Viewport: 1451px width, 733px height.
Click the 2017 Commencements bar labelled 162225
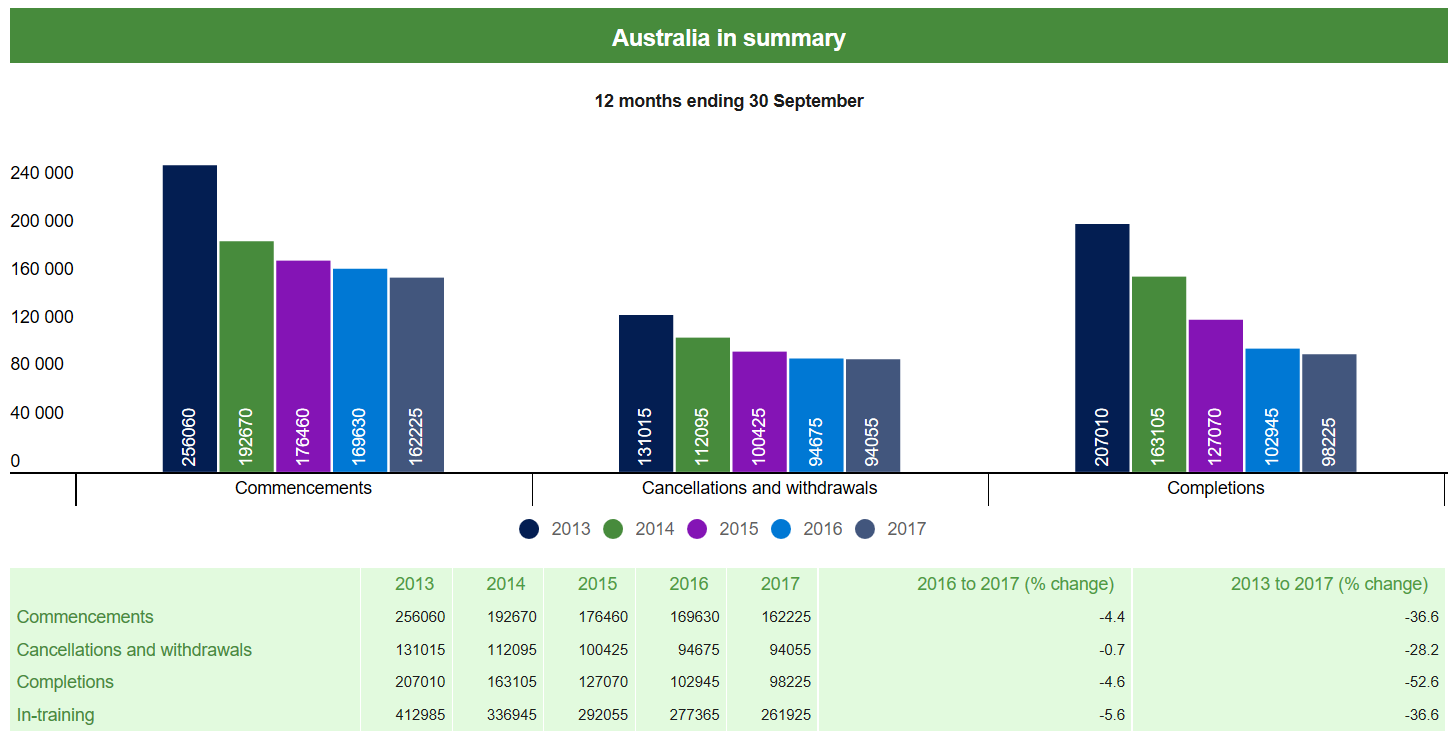pyautogui.click(x=417, y=375)
